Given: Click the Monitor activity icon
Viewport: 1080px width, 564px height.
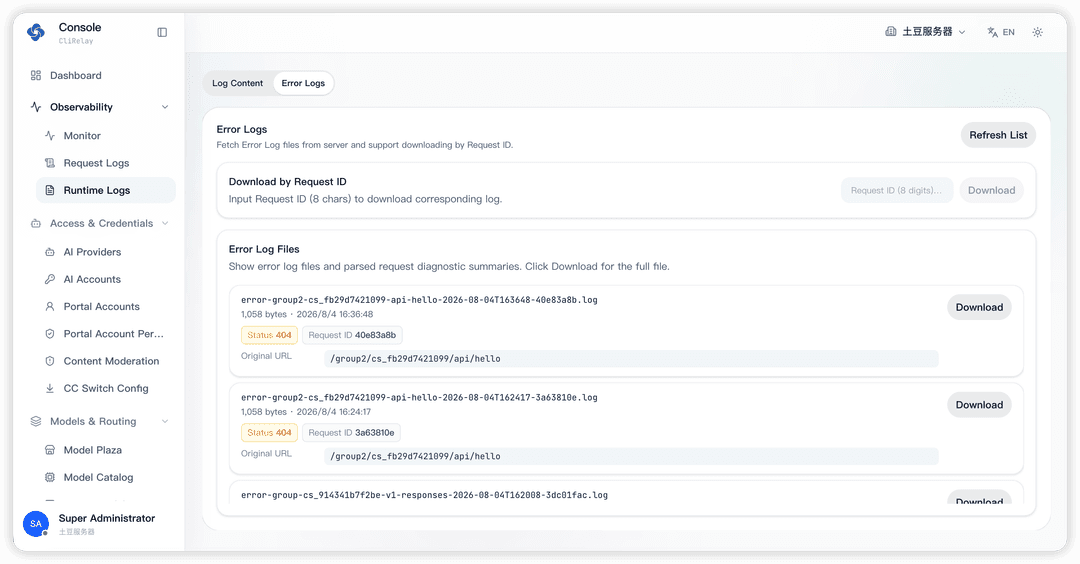Looking at the screenshot, I should [x=50, y=136].
